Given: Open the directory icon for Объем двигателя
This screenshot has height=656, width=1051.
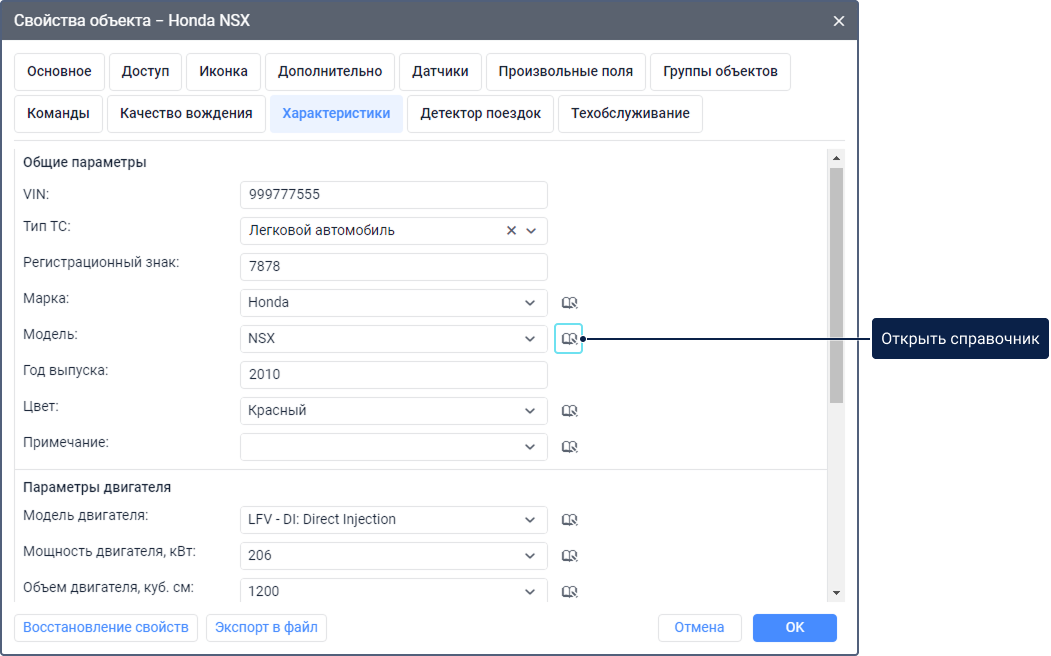Looking at the screenshot, I should (x=569, y=592).
